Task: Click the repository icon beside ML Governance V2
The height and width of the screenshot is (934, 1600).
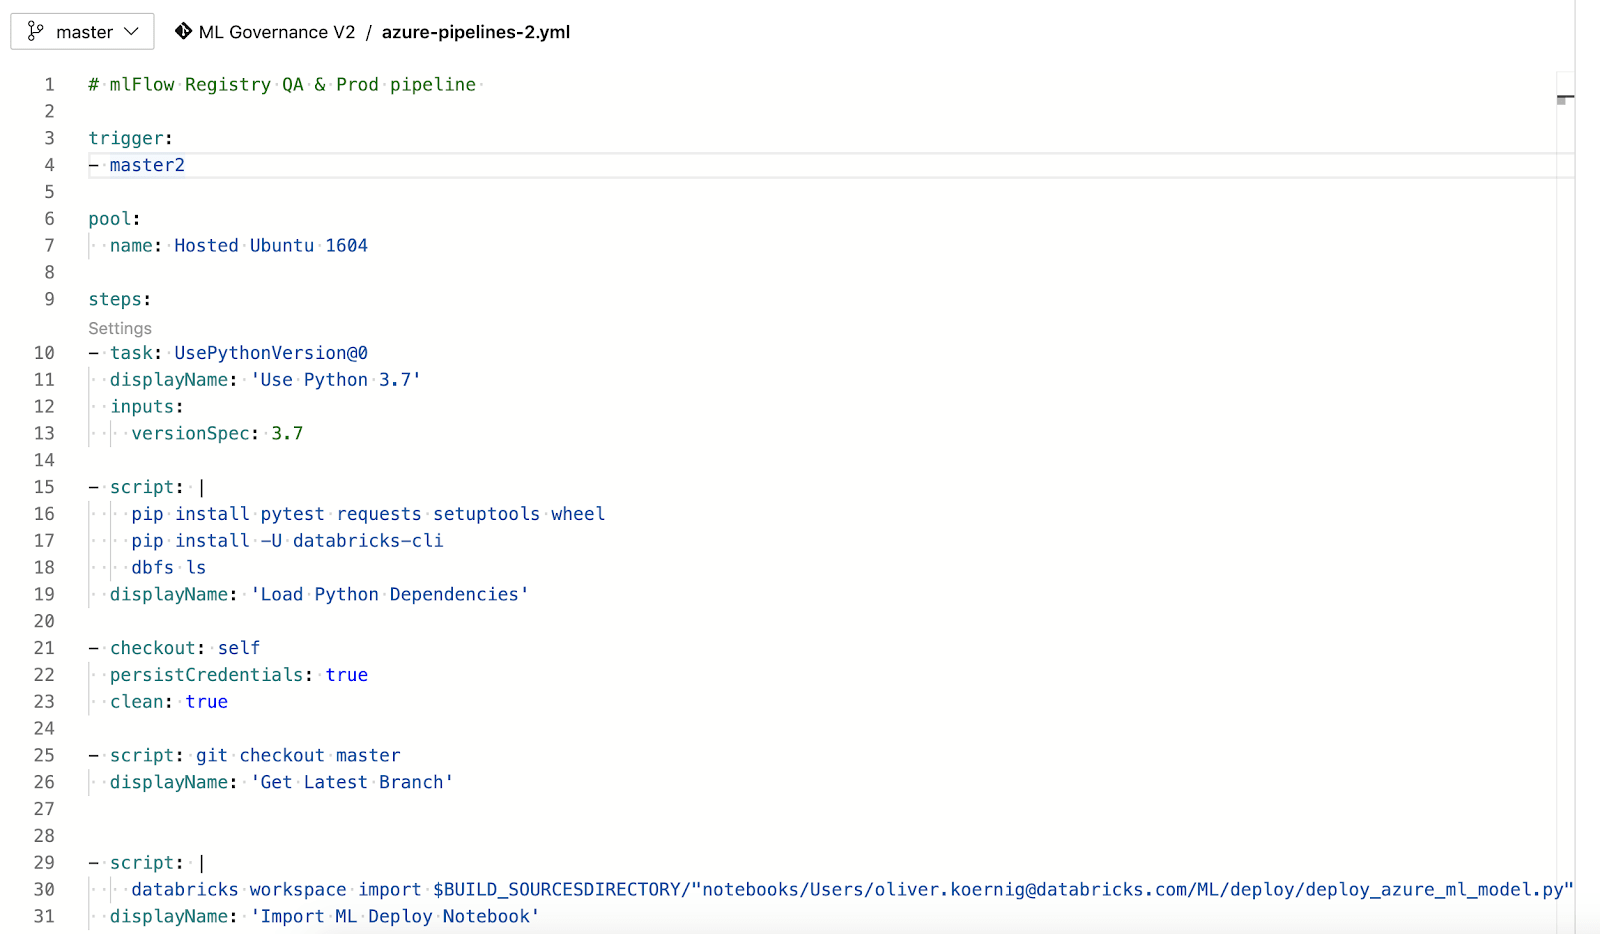Action: 183,31
